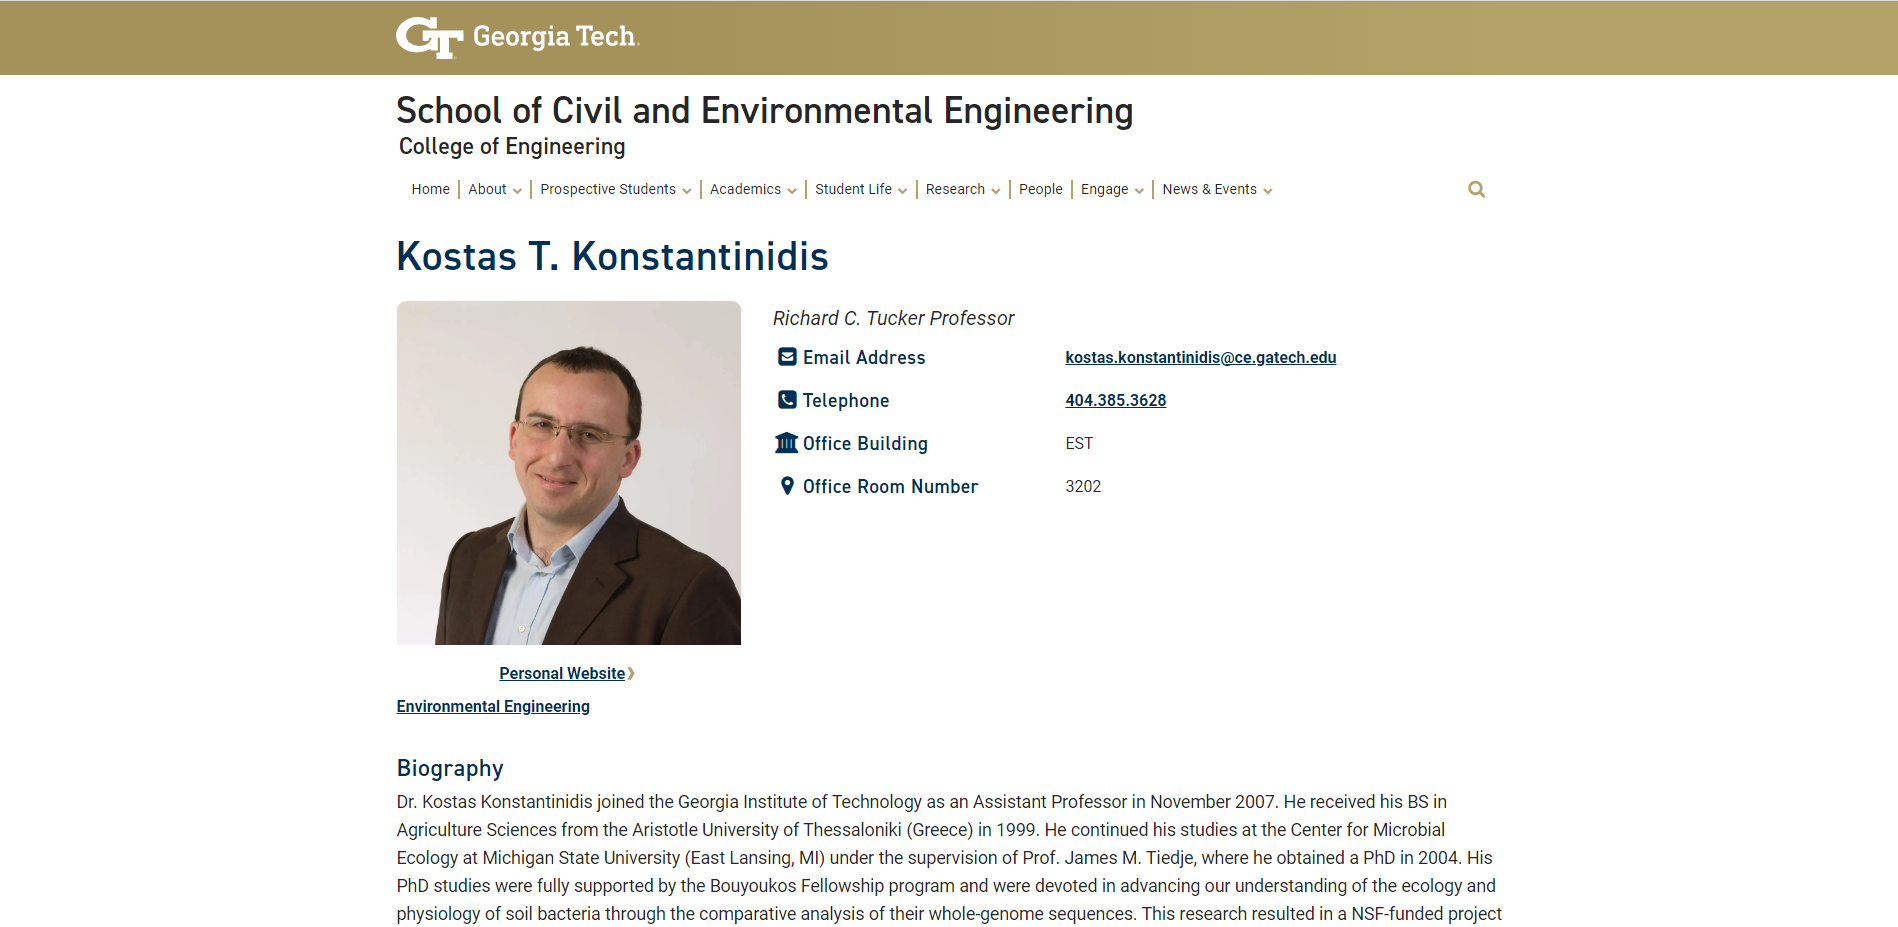Click the Georgia Tech logo
This screenshot has height=927, width=1898.
(517, 37)
